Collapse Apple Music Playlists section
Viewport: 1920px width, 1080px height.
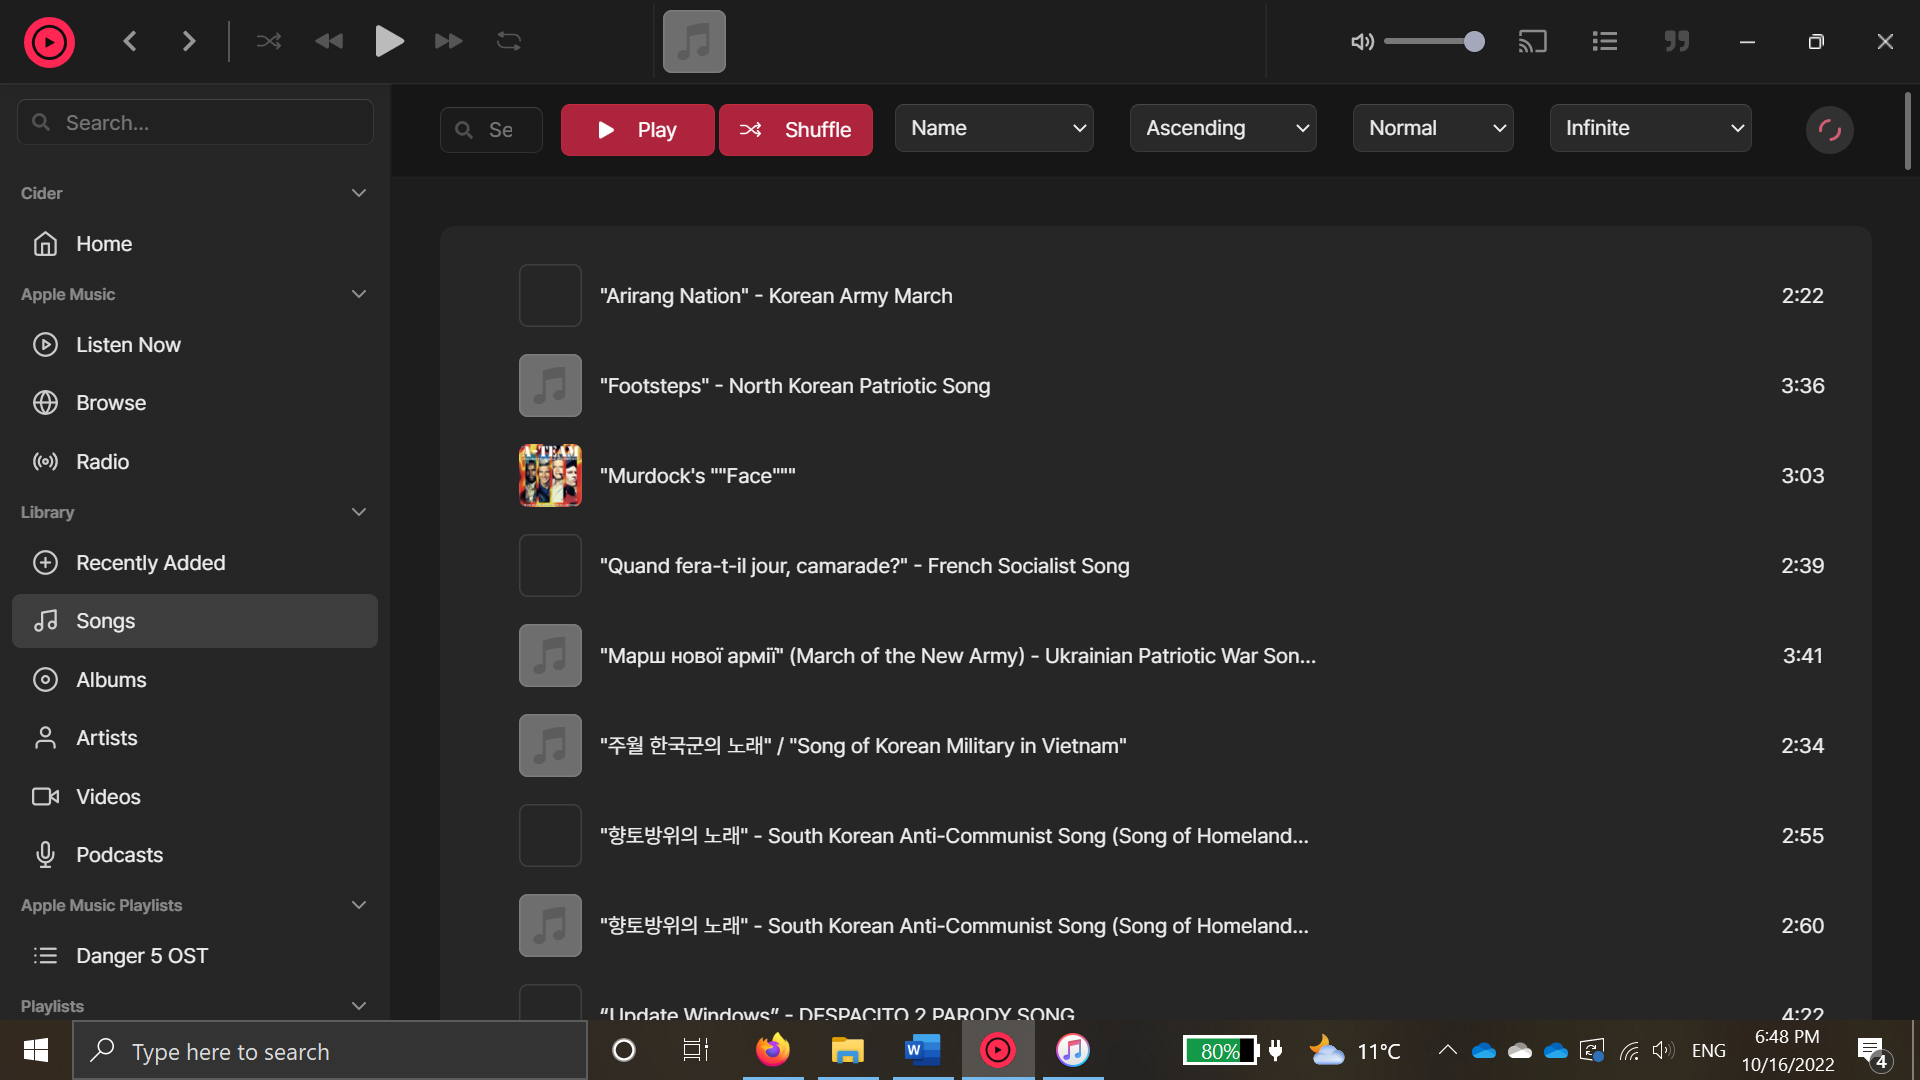pos(359,905)
